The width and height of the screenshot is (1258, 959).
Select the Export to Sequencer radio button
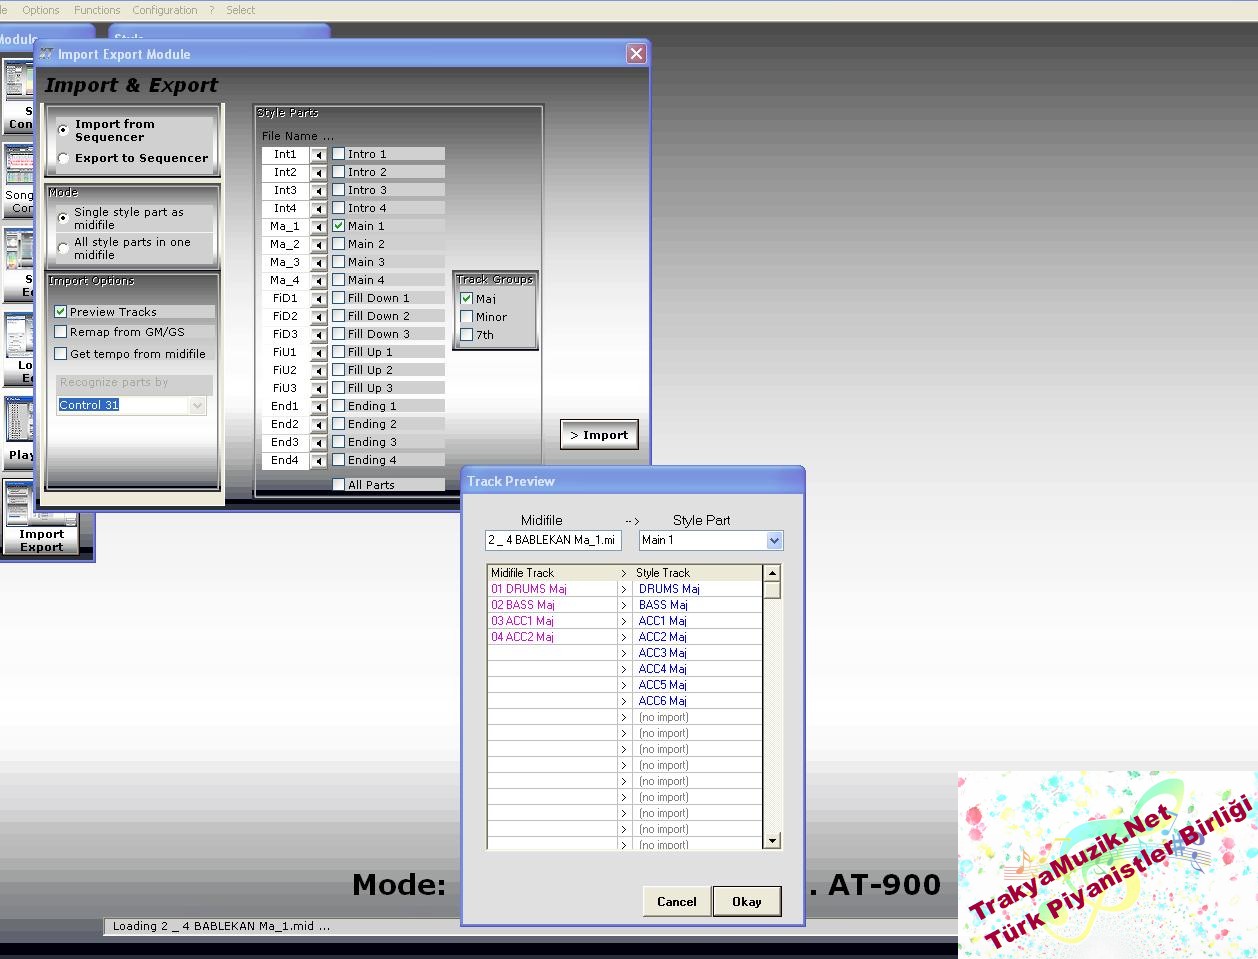64,158
